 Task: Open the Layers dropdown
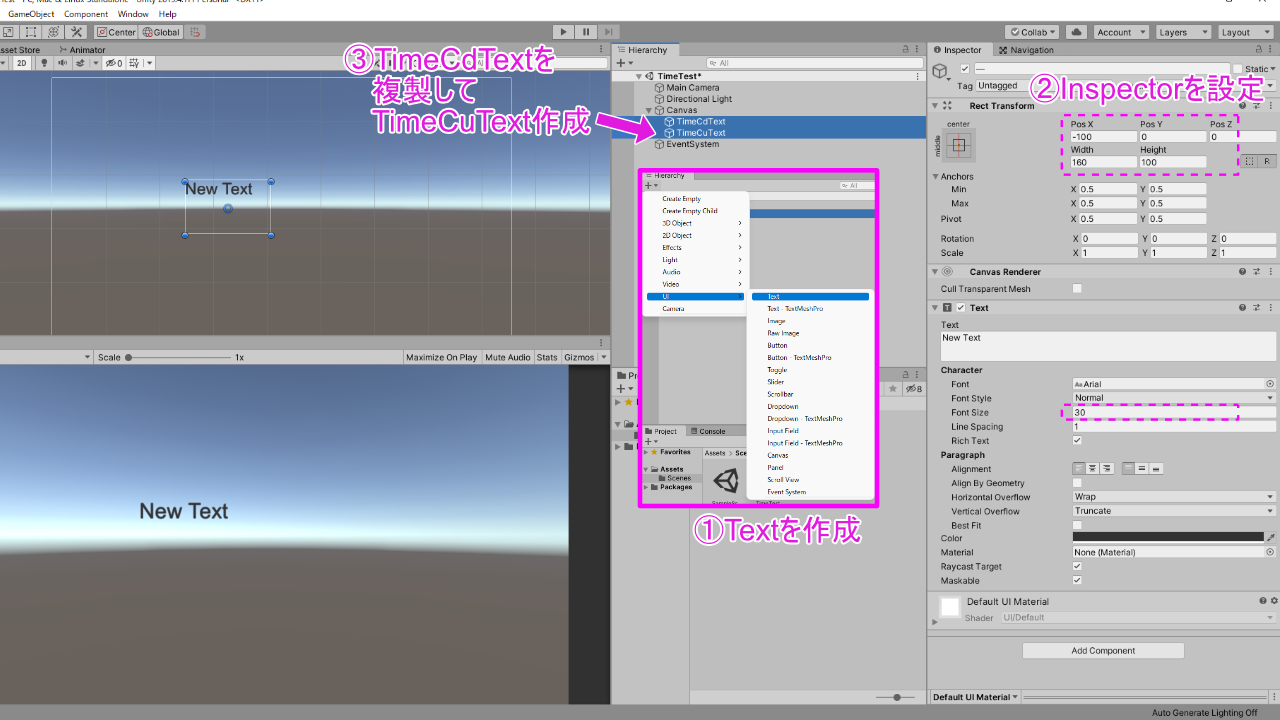[1182, 32]
